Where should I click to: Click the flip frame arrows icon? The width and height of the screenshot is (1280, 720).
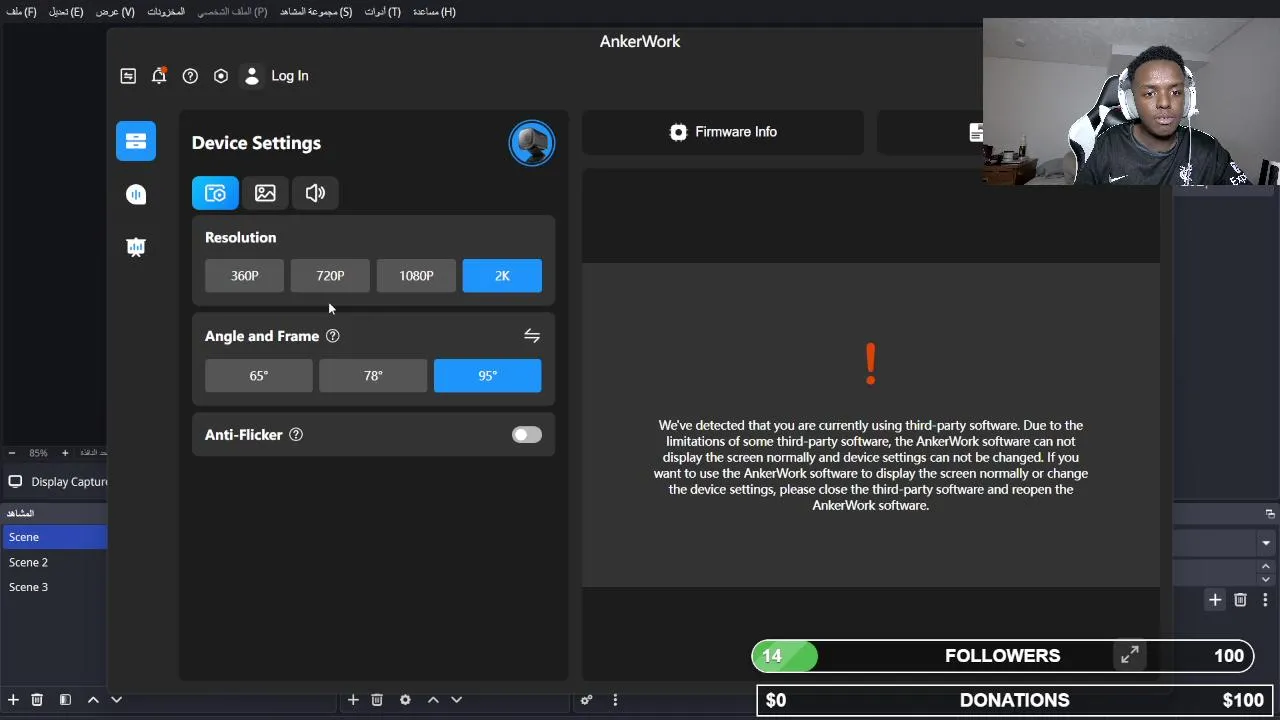pos(532,336)
